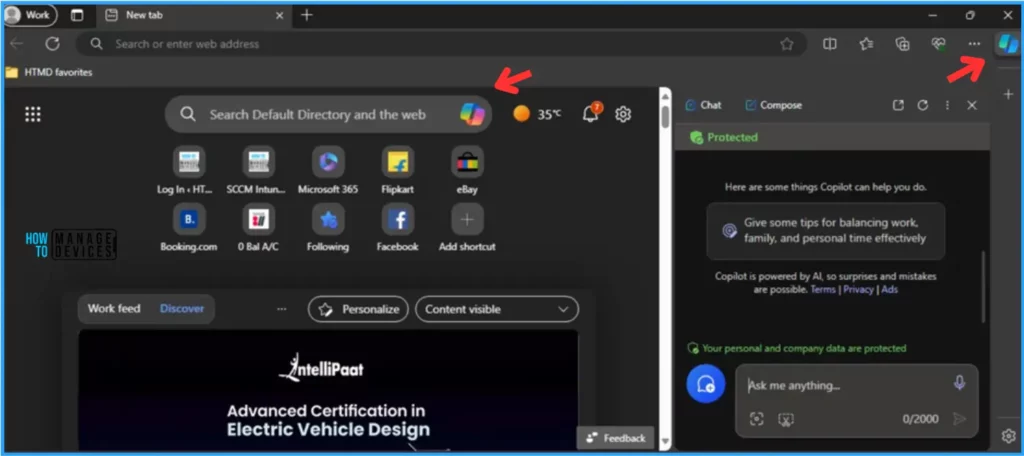
Task: Open the page settings gear icon
Action: pyautogui.click(x=623, y=114)
